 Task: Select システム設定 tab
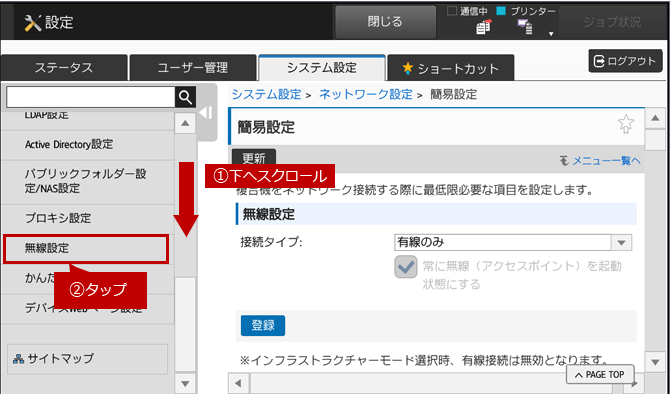[x=322, y=67]
